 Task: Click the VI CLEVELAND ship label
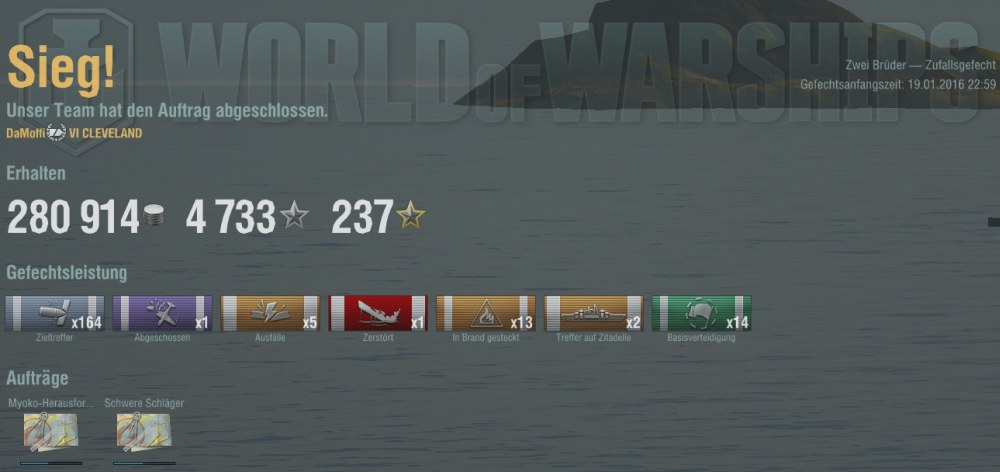[x=105, y=133]
